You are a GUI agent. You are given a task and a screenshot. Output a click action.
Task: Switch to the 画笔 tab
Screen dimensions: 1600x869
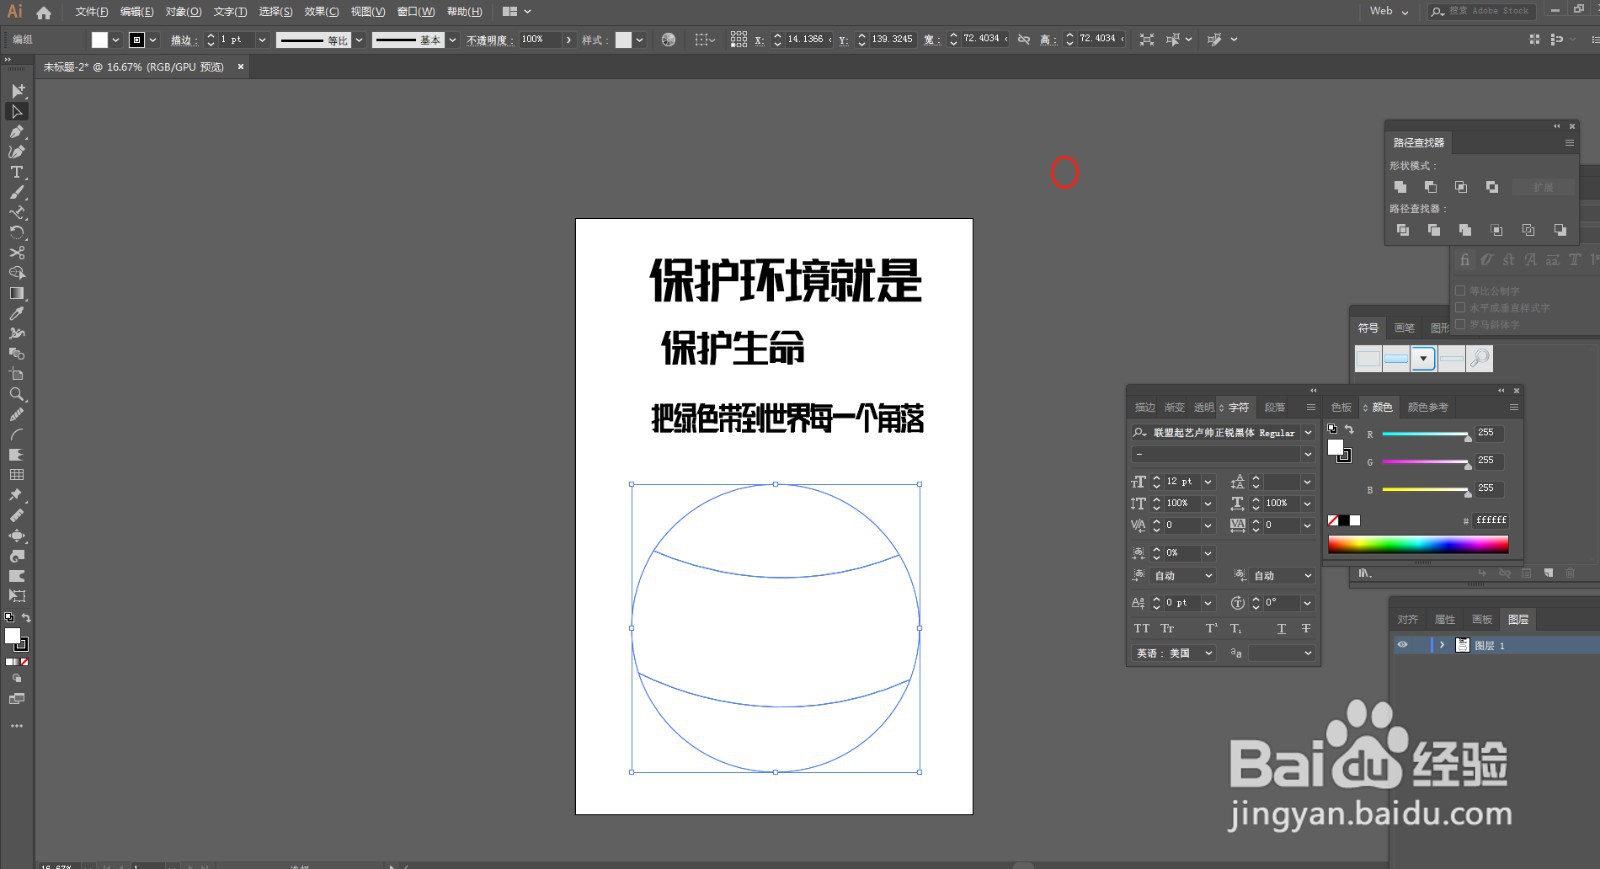point(1405,328)
